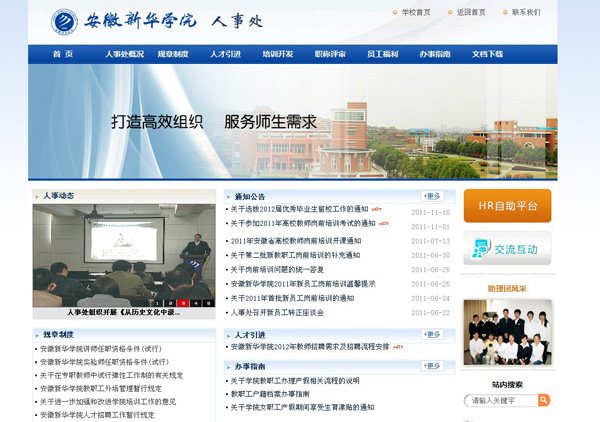Click the 交流互动 chat icon banner
Image resolution: width=600 pixels, height=422 pixels.
pos(507,249)
